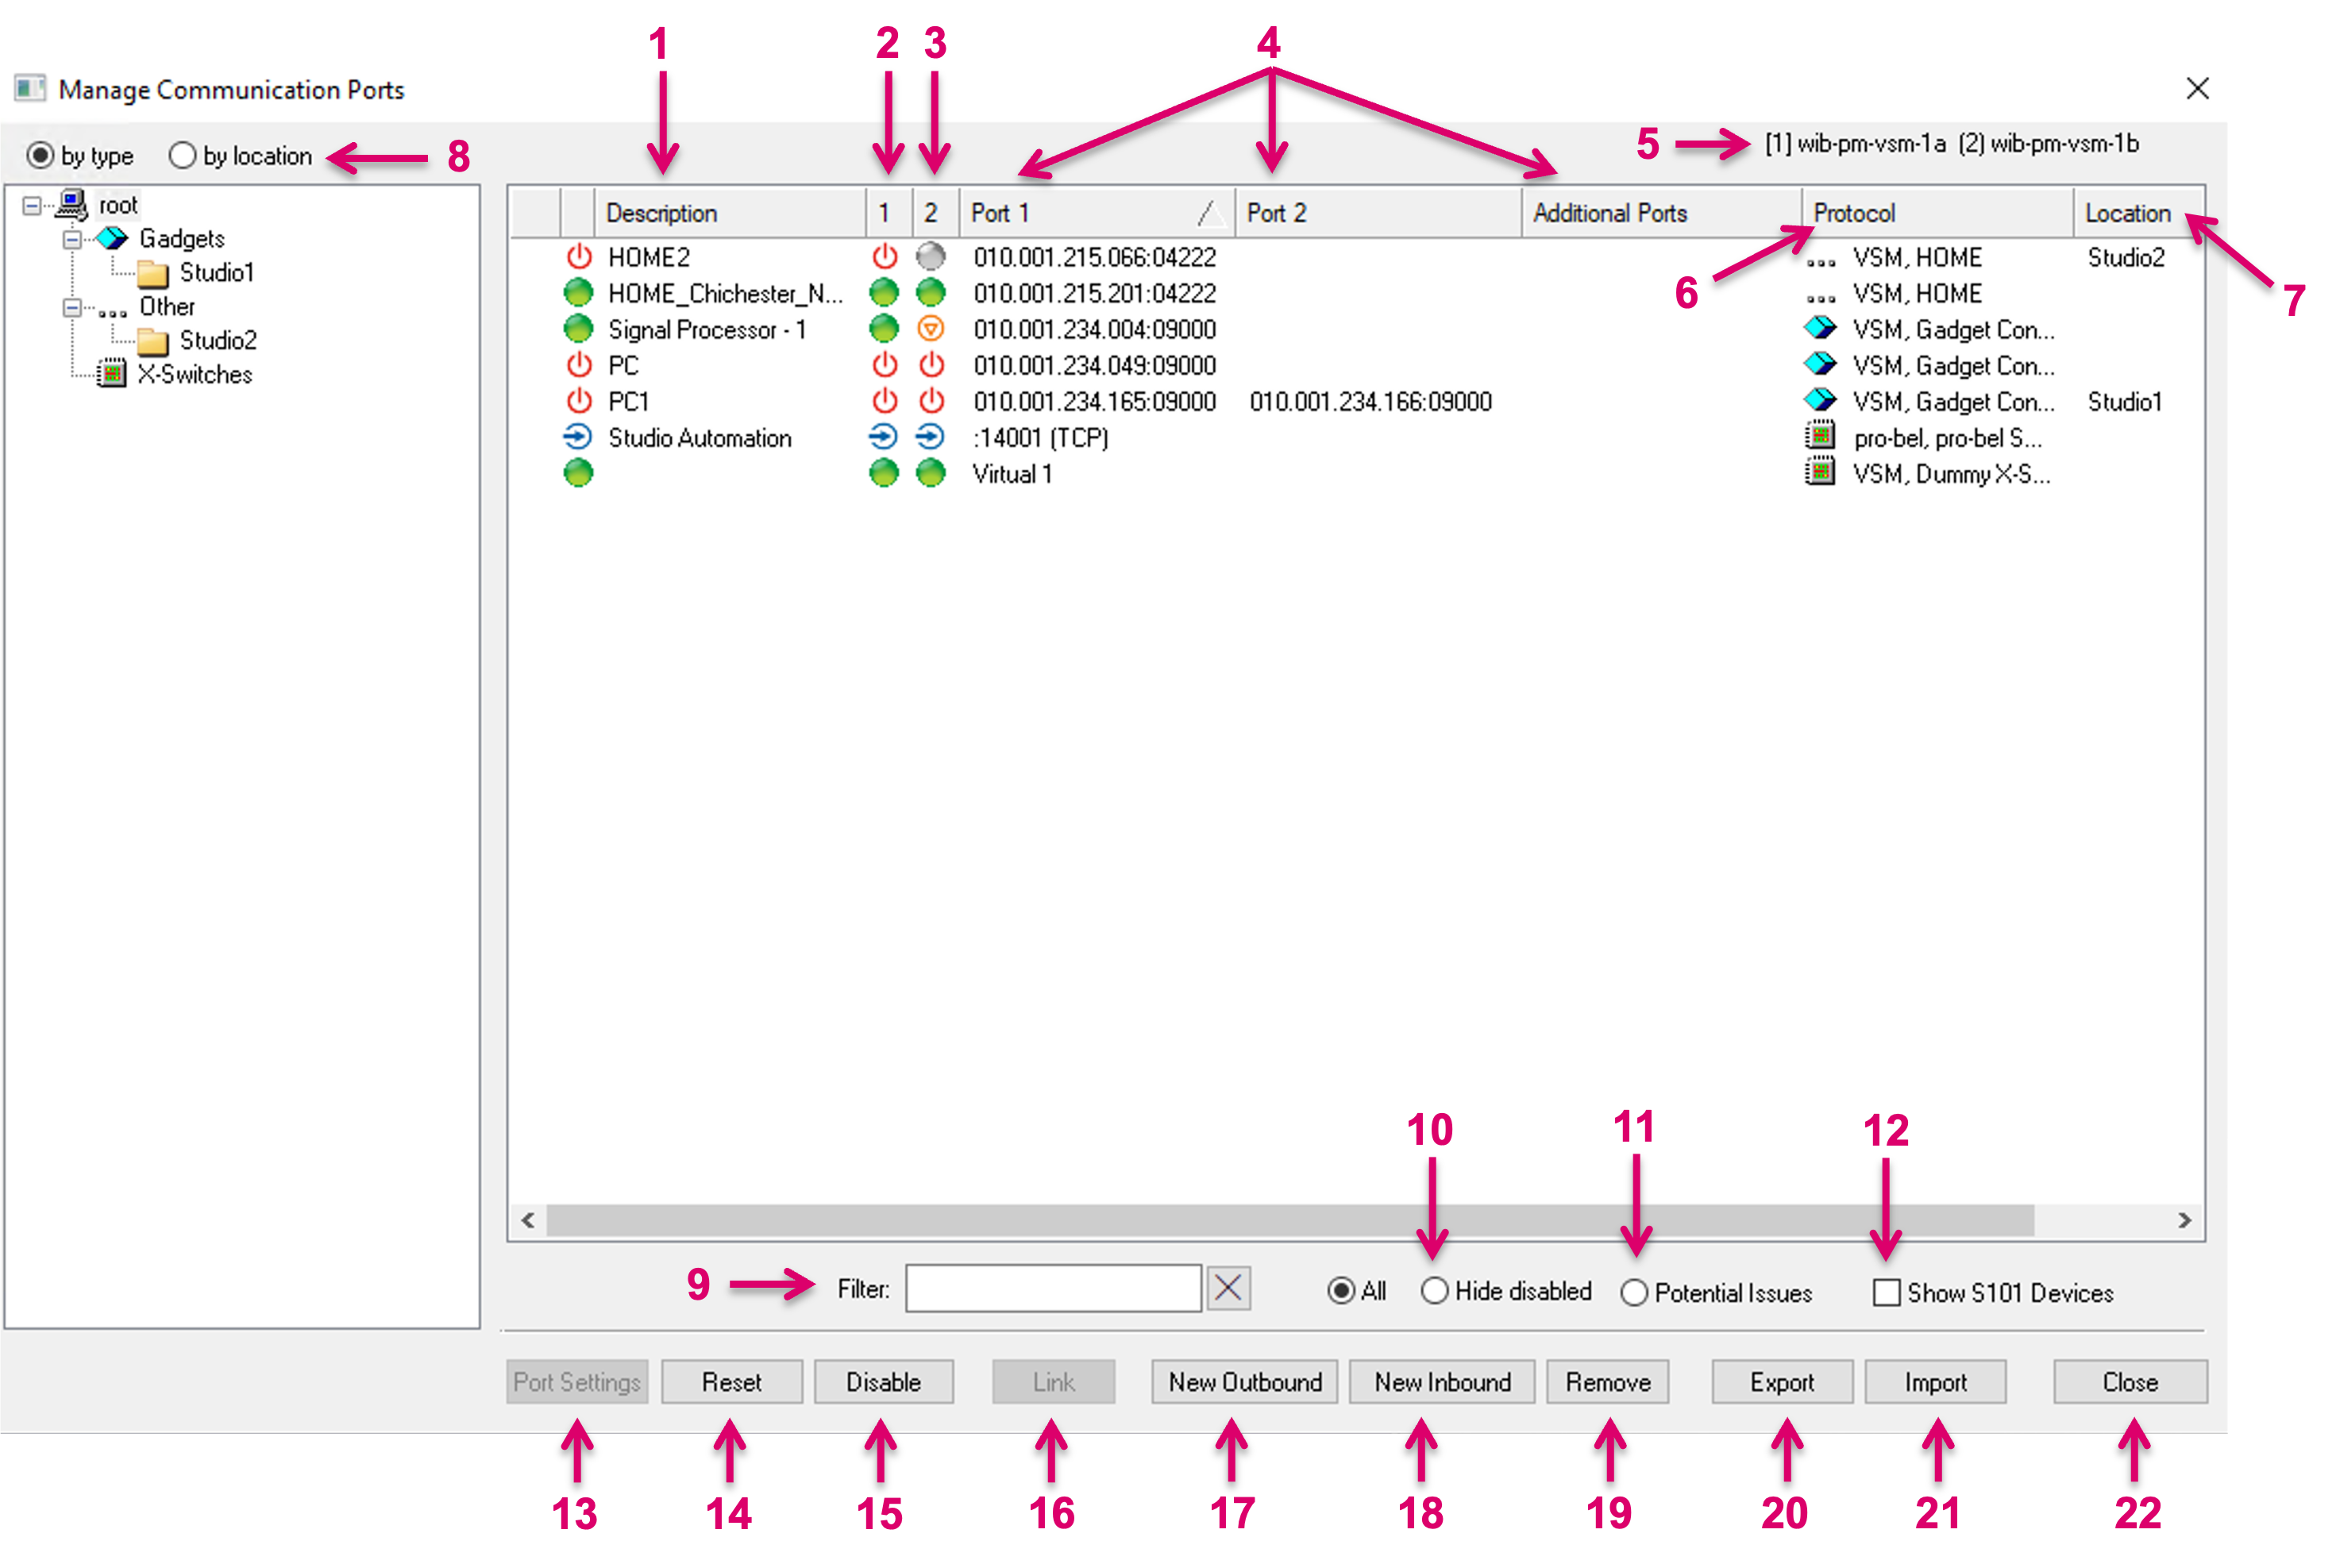Click the horizontal scrollbar's right arrow
Viewport: 2336px width, 1568px height.
click(2184, 1220)
